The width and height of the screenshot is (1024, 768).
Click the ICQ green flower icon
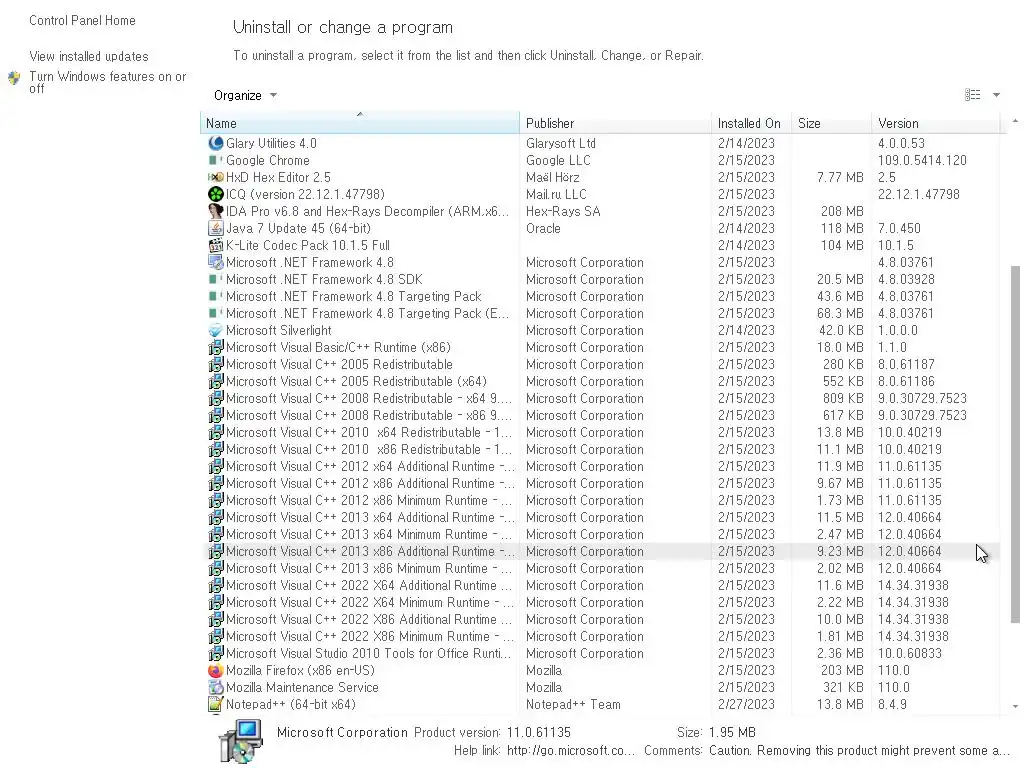tap(216, 194)
